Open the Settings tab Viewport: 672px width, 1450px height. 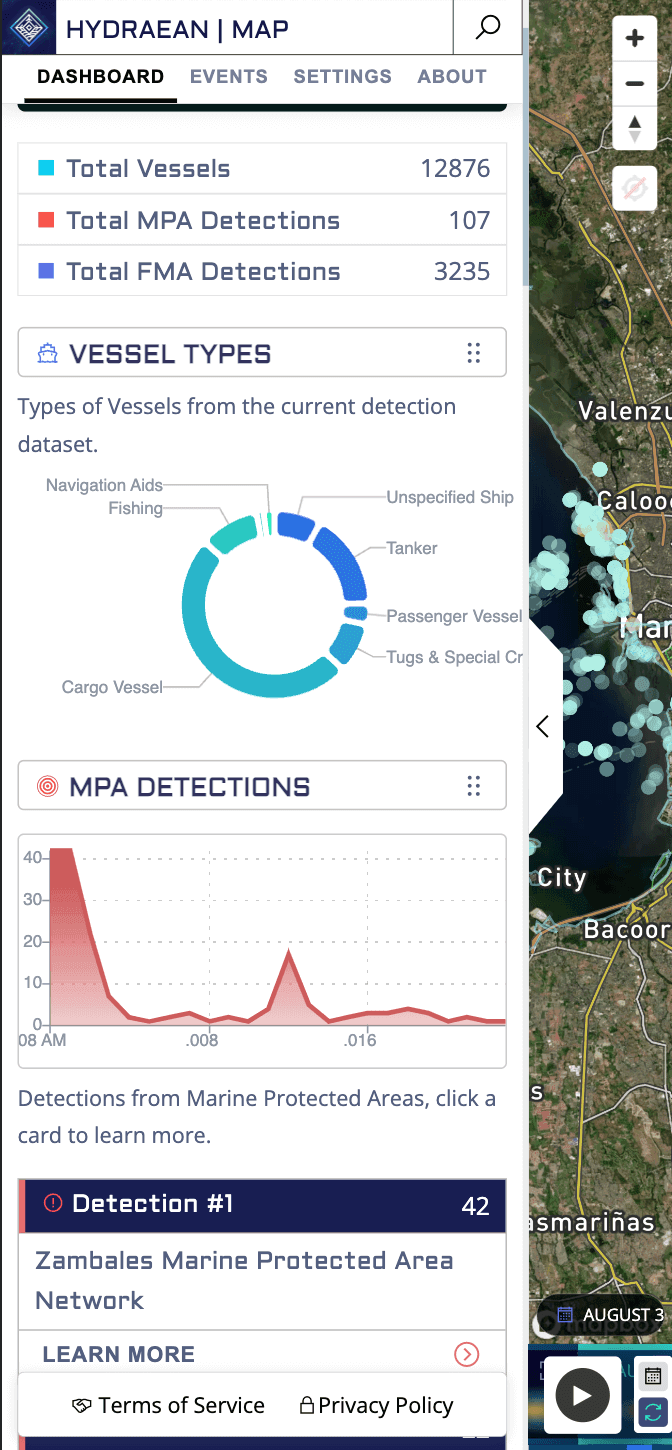342,77
